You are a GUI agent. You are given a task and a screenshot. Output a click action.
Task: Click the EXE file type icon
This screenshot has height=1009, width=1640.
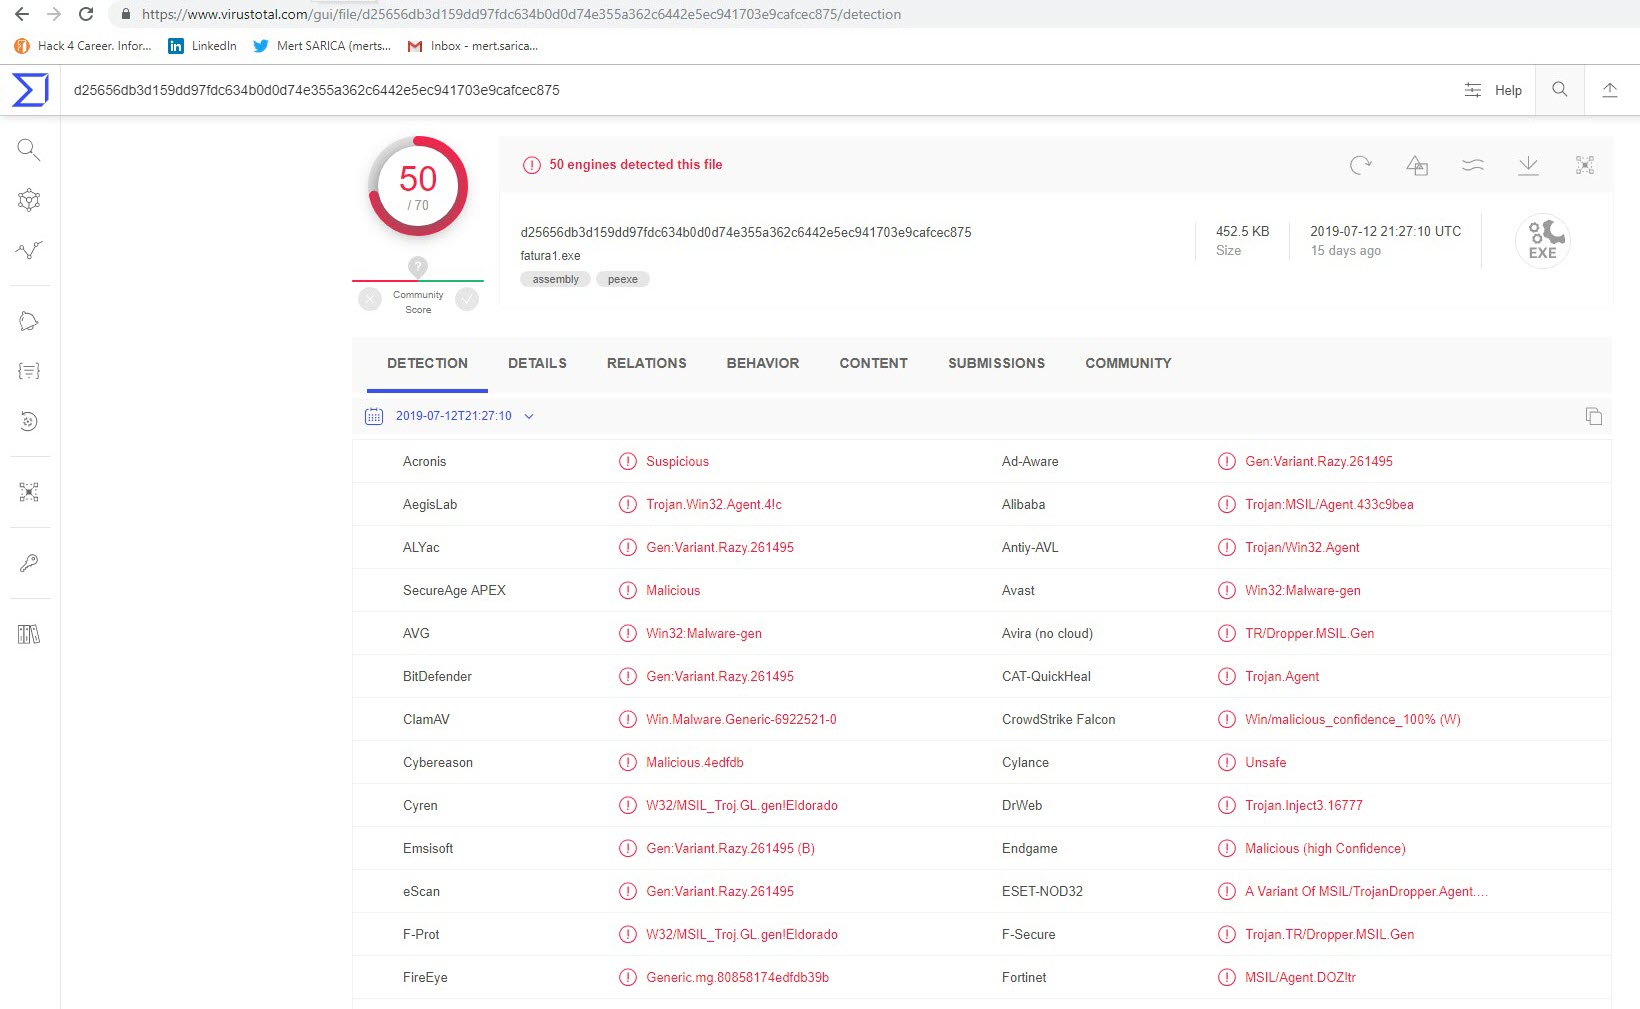tap(1543, 241)
